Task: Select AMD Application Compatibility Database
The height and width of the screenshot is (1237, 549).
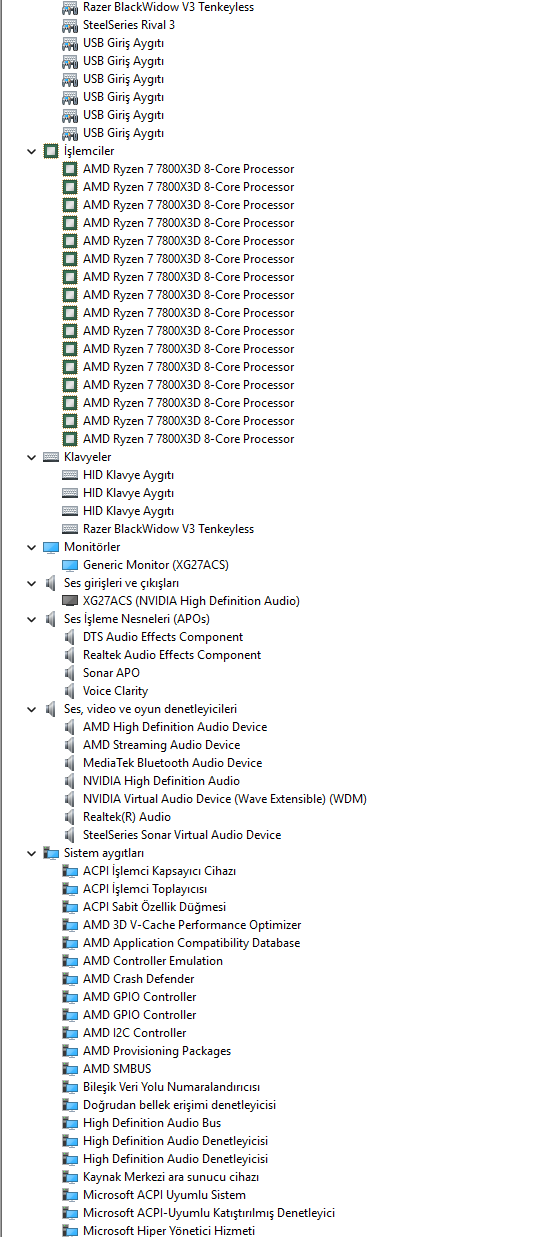Action: 191,943
